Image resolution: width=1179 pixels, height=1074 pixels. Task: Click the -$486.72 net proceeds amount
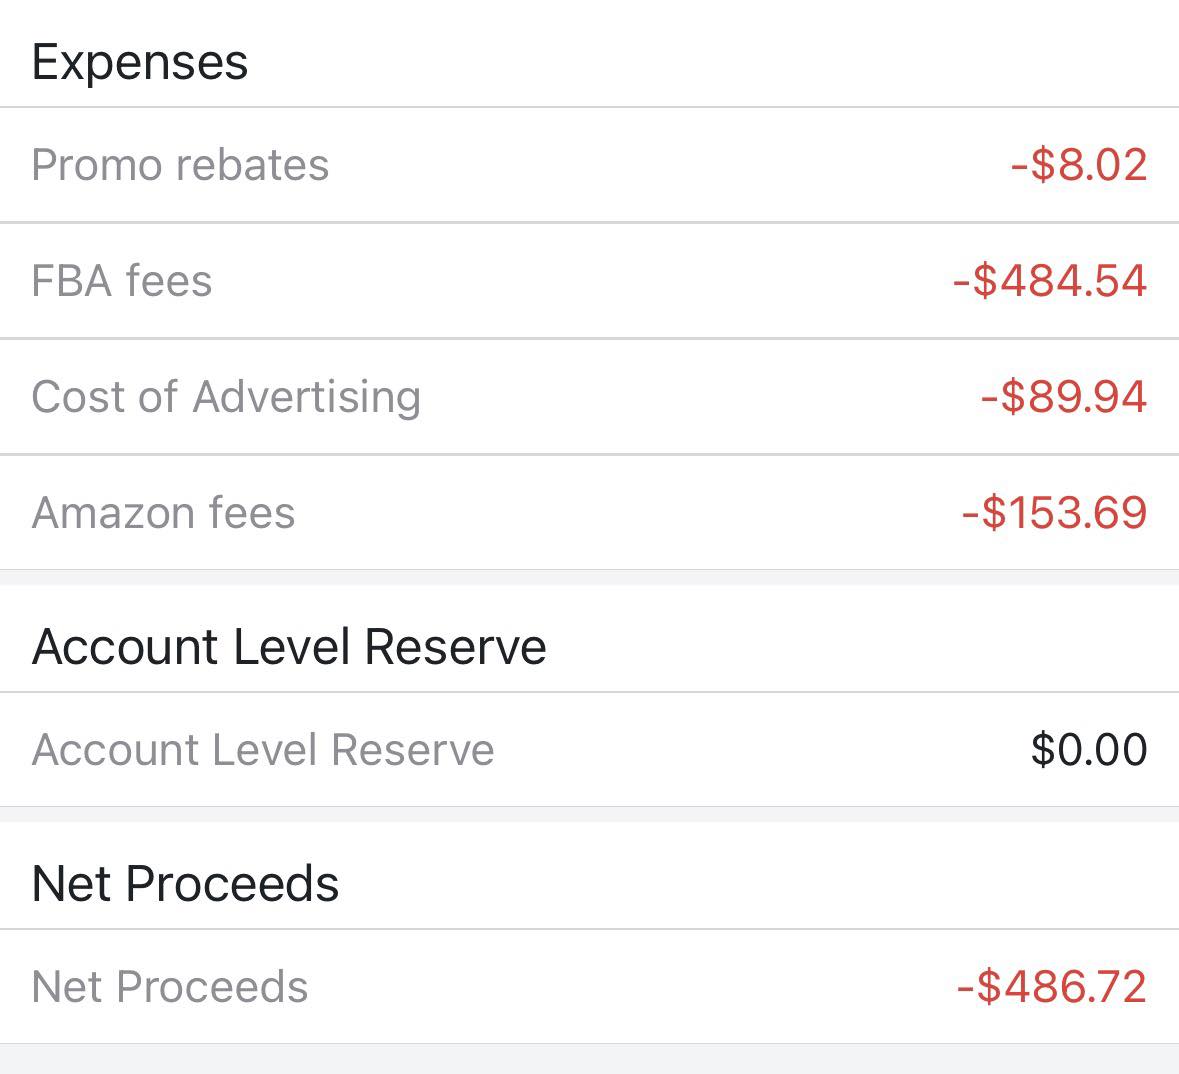1052,987
